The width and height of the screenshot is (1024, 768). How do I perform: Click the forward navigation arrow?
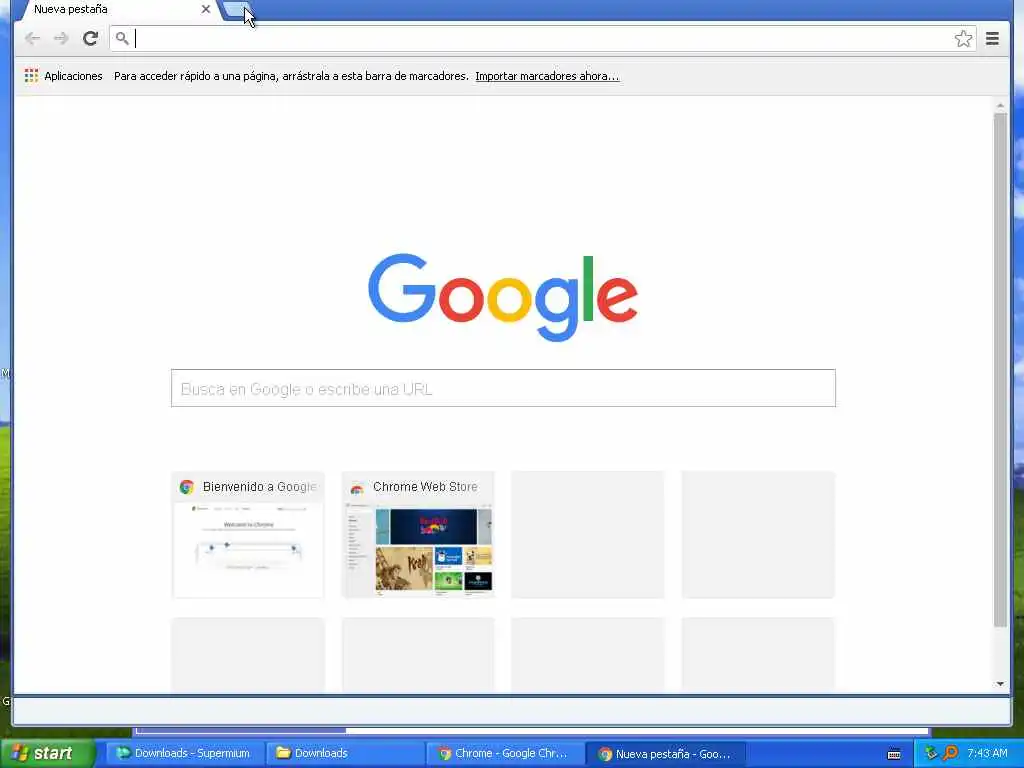61,39
